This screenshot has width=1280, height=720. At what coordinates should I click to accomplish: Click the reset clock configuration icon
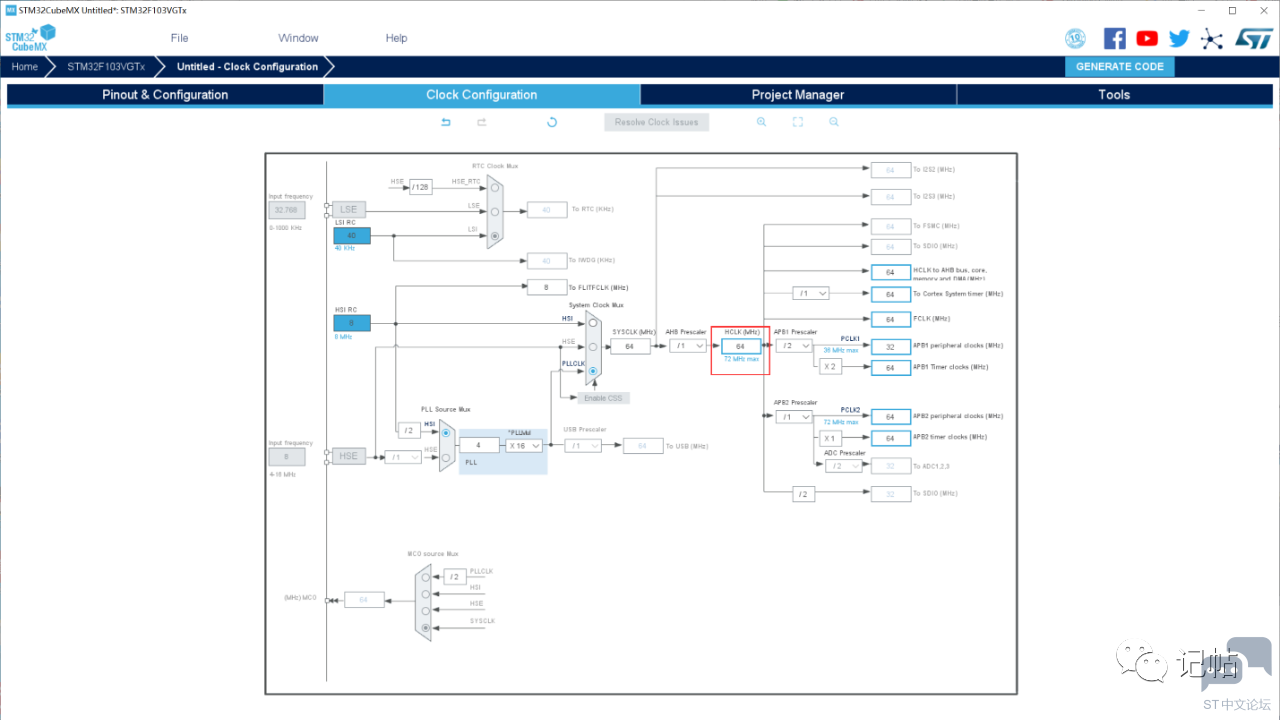tap(551, 122)
